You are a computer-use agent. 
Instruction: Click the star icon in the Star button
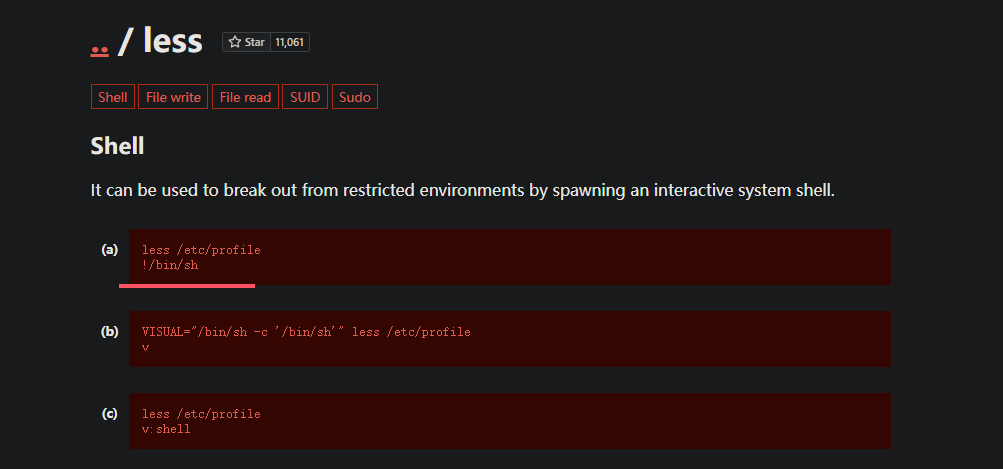pos(235,42)
